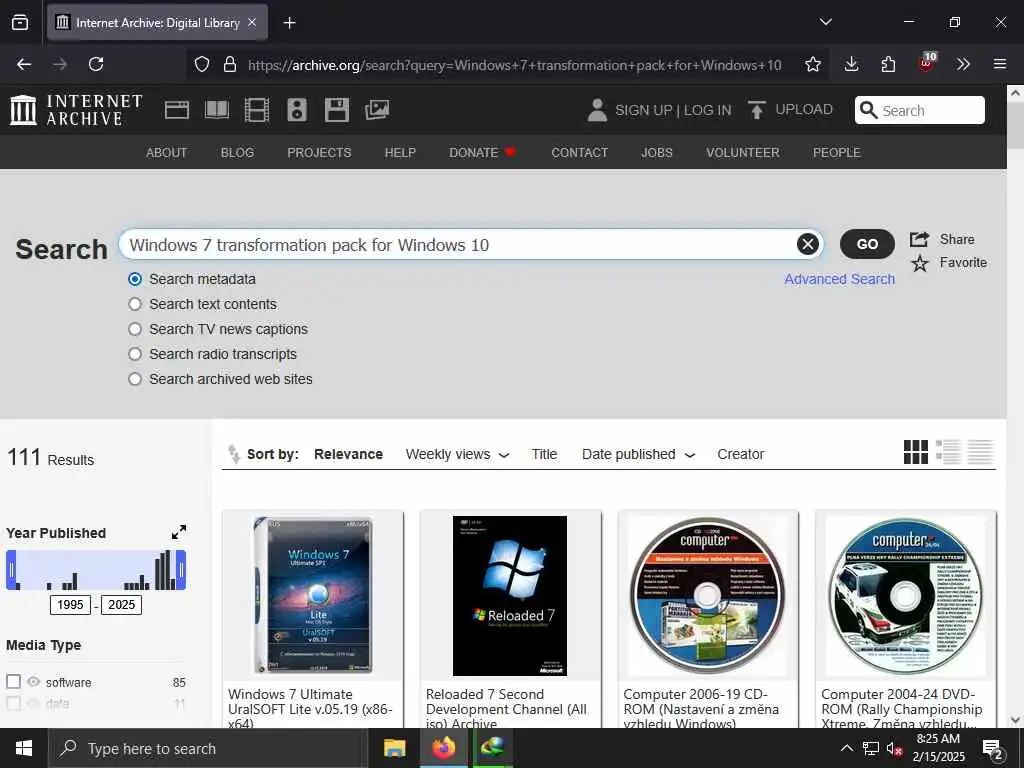1024x768 pixels.
Task: Open the Web (Wayback) media icon
Action: click(176, 110)
